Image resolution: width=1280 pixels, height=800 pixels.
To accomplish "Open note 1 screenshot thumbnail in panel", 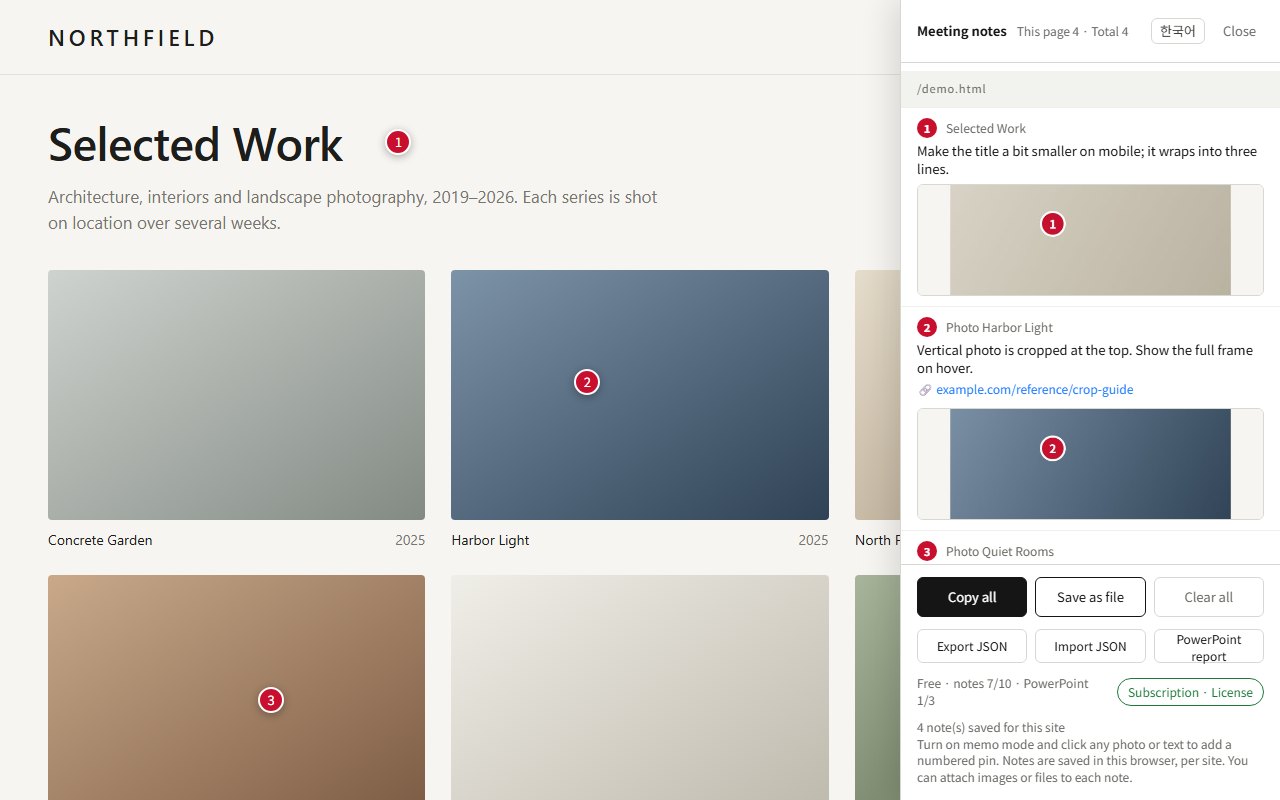I will pyautogui.click(x=1090, y=240).
